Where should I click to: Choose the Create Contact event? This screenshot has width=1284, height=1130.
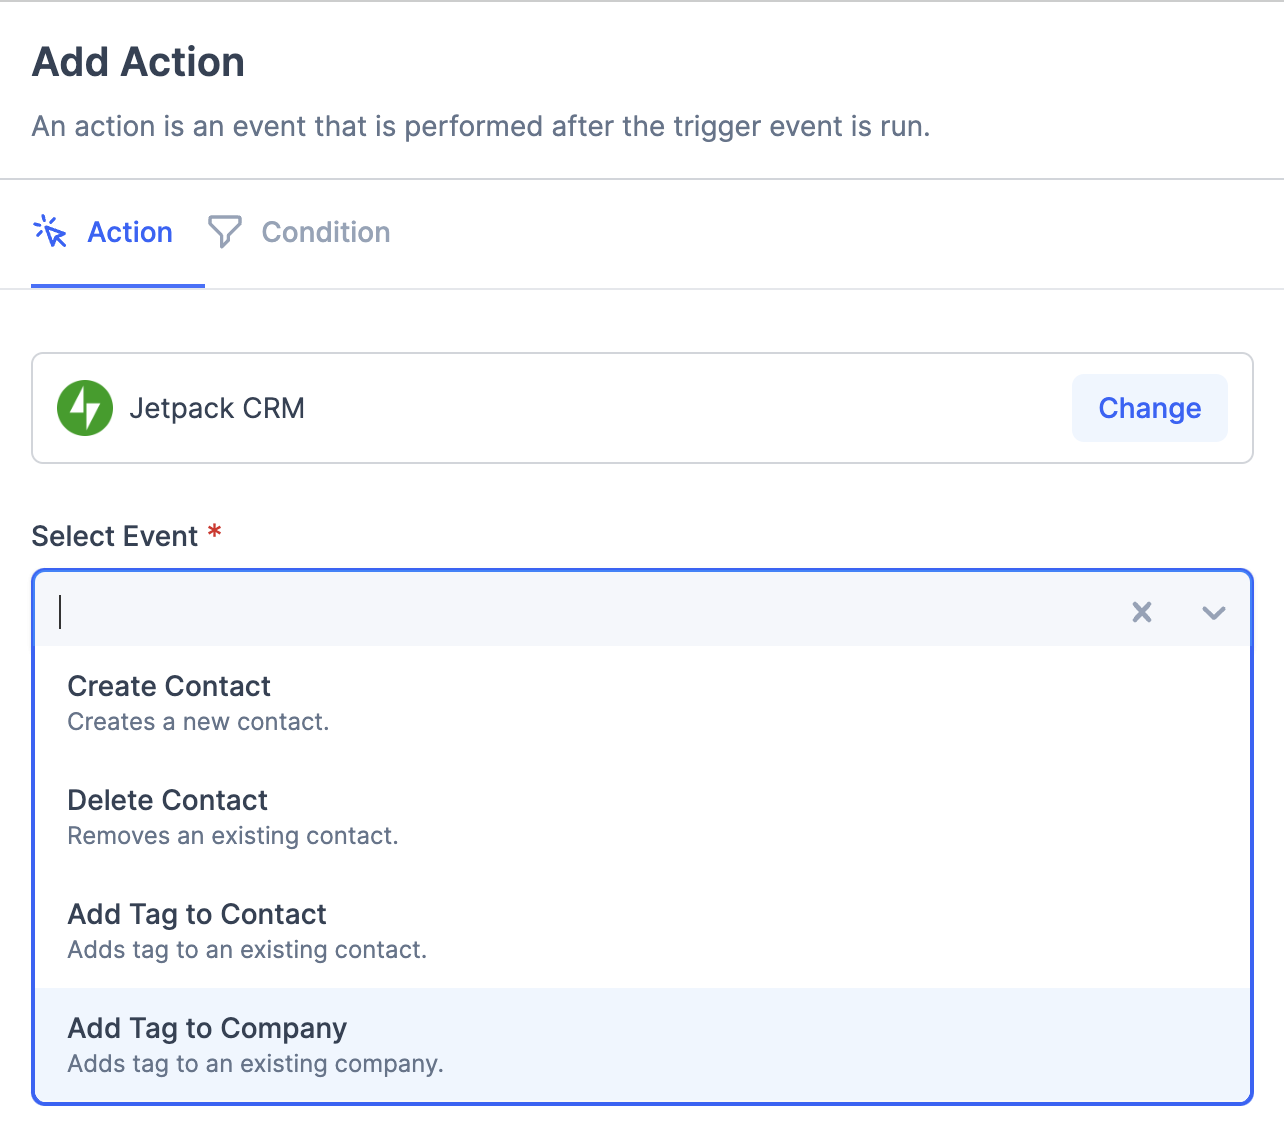coord(169,686)
